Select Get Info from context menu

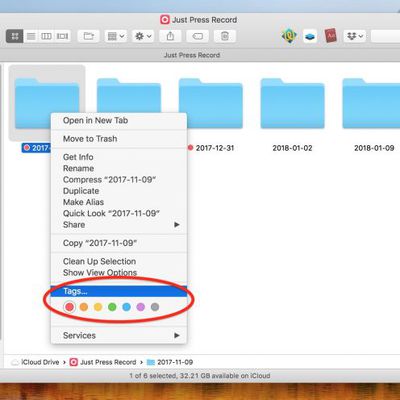point(119,157)
